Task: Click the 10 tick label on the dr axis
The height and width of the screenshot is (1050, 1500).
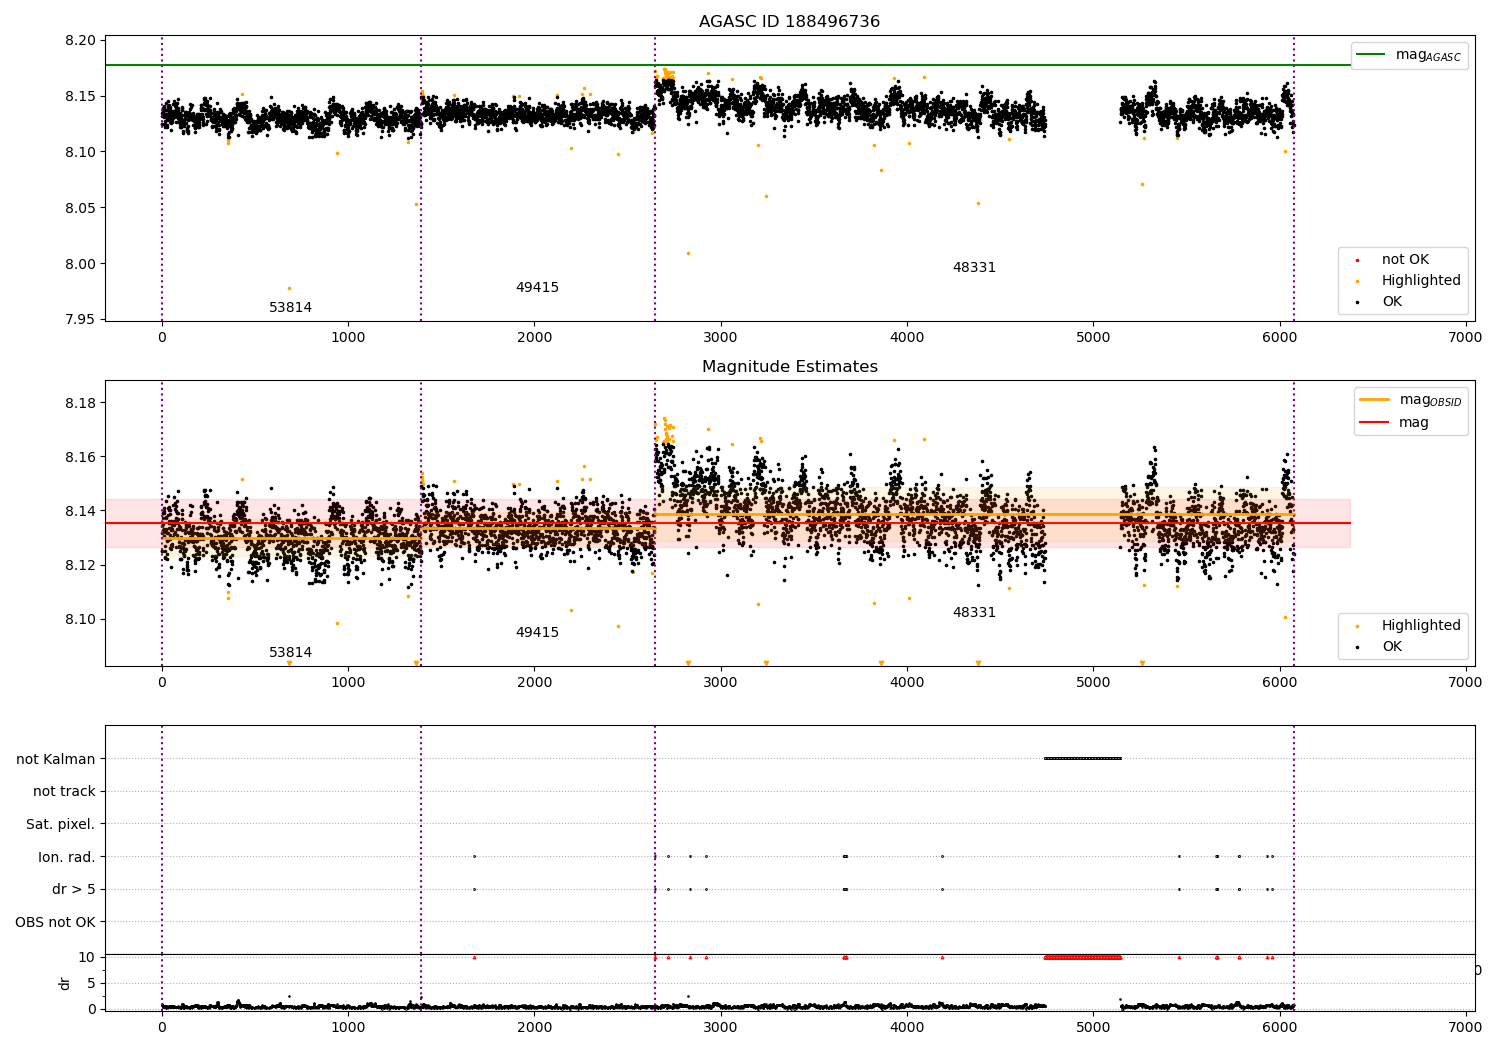Action: point(86,957)
